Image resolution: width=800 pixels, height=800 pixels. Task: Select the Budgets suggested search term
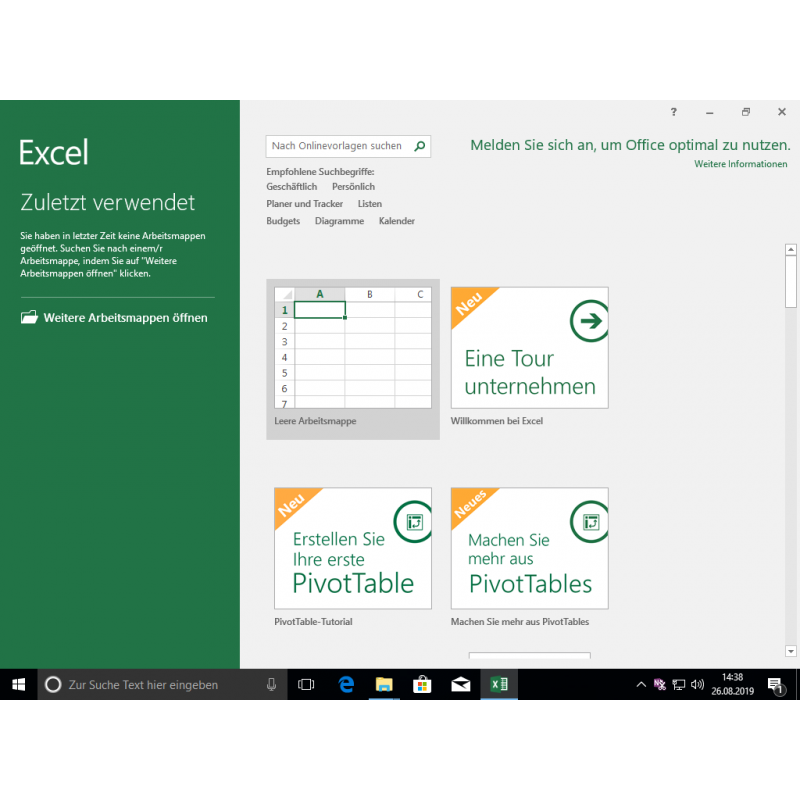(283, 221)
